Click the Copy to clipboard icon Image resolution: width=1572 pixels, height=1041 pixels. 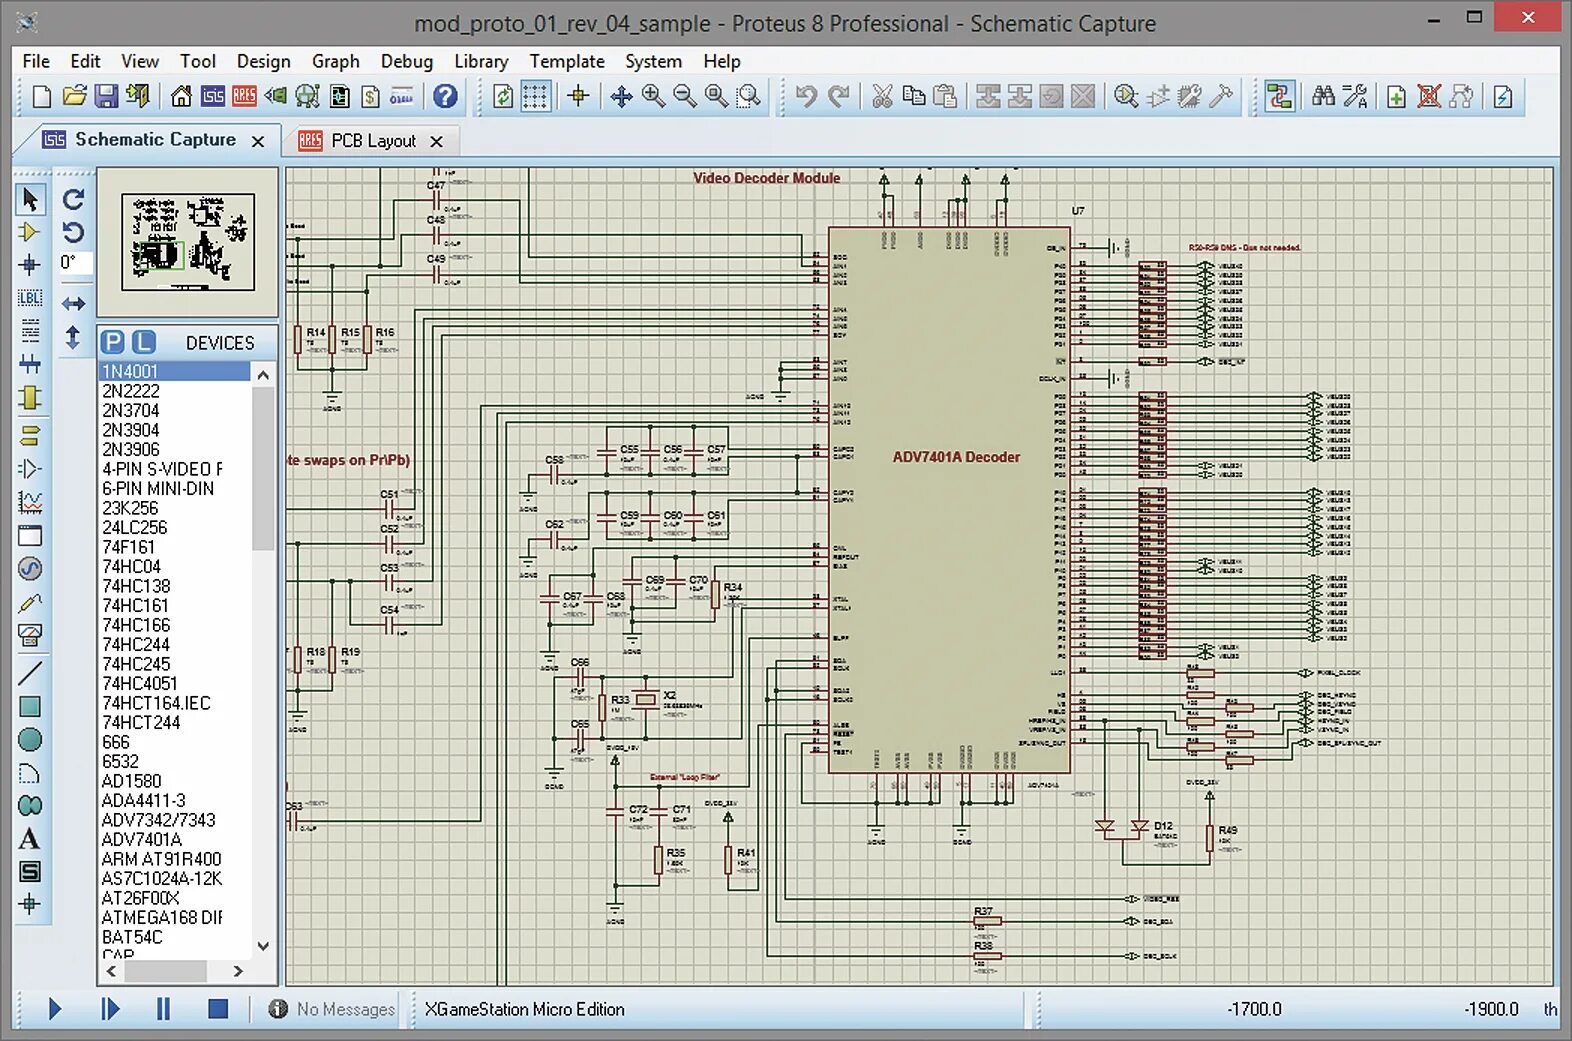(x=913, y=96)
